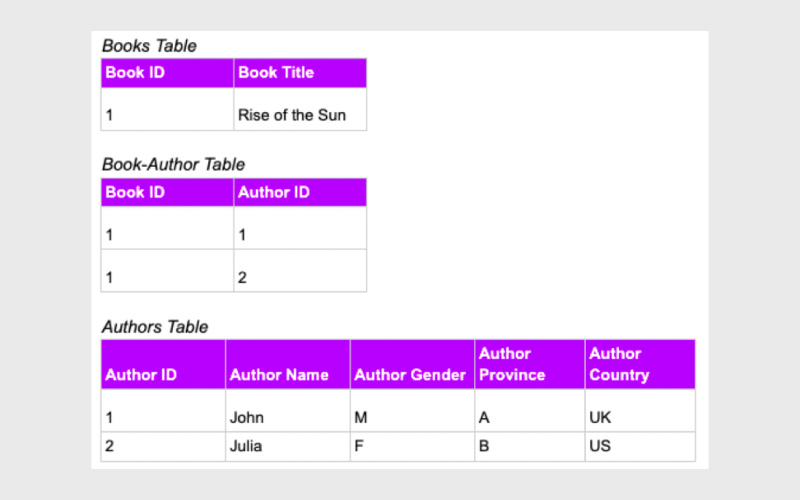Click the "Authors Table" title text
This screenshot has width=800, height=500.
click(155, 327)
